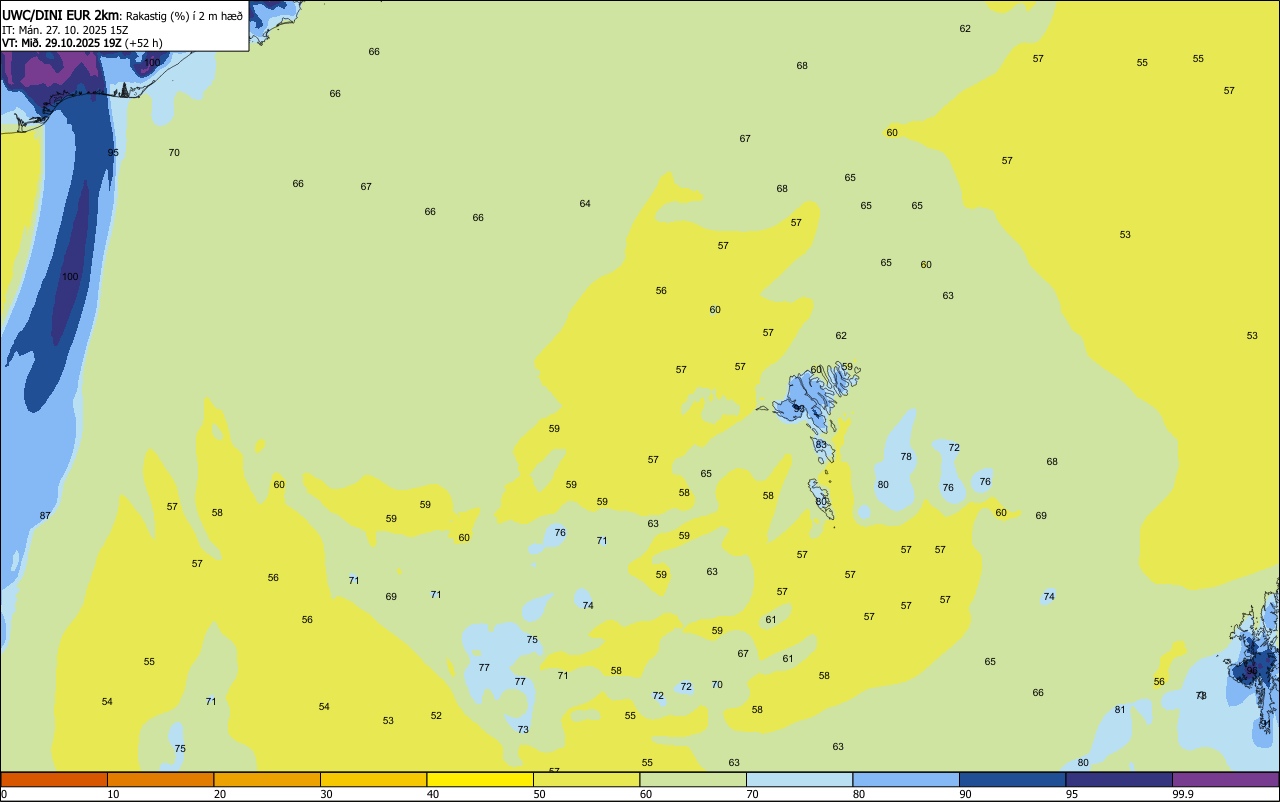Click the "87" humidity value on the map
The image size is (1280, 802).
pos(45,516)
